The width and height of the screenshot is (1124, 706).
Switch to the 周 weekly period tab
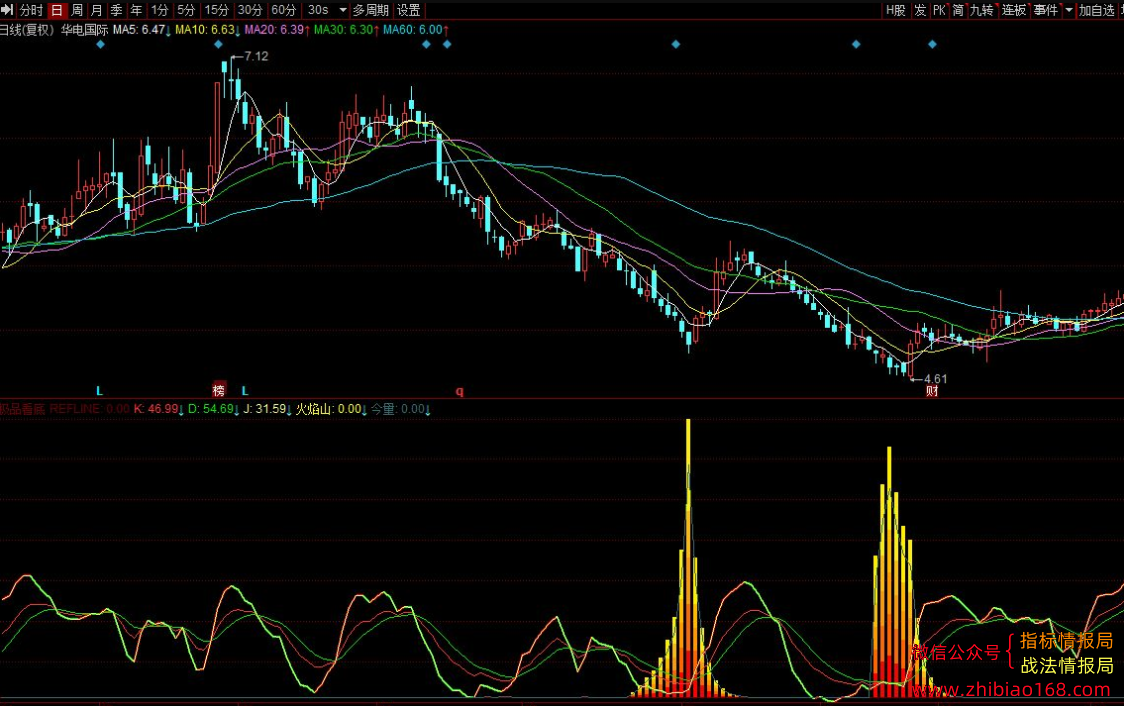(x=77, y=10)
